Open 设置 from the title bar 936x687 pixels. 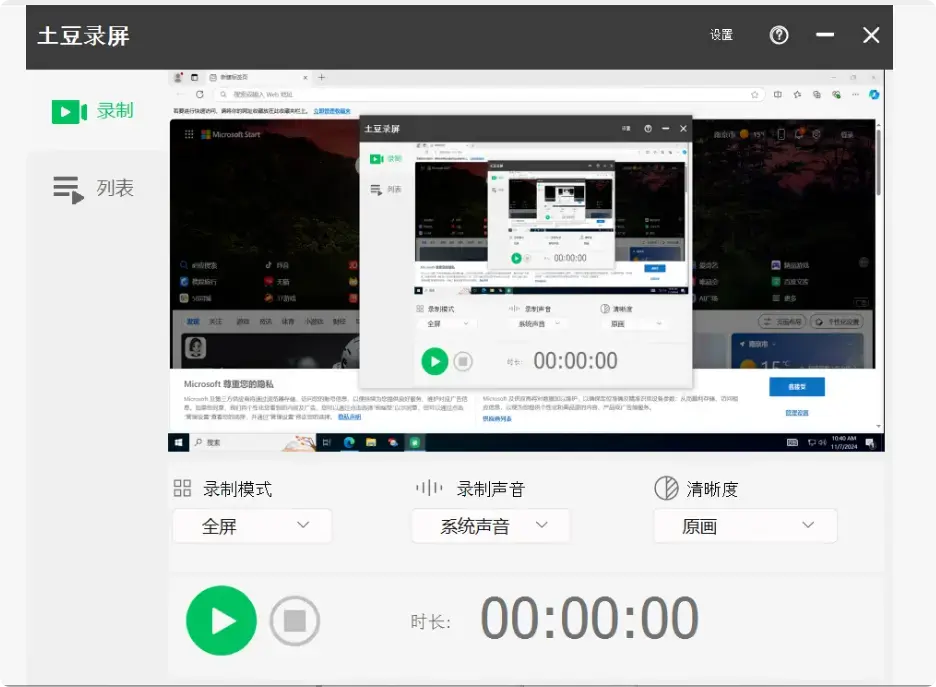[721, 36]
